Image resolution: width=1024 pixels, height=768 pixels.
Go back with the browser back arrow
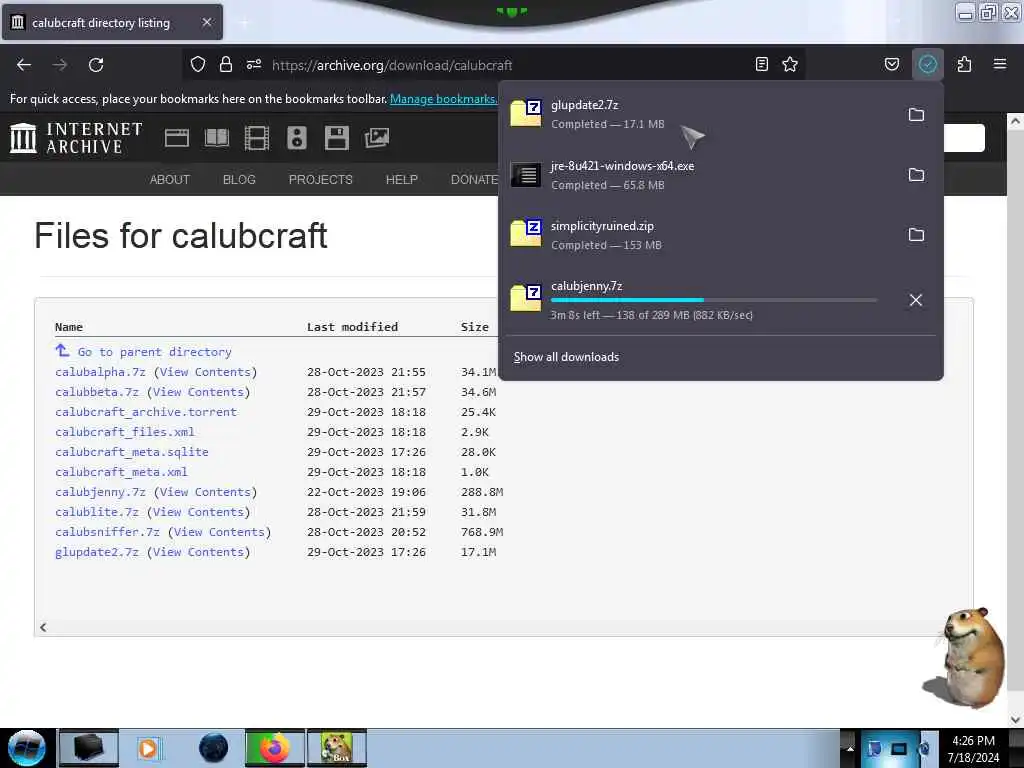(24, 65)
